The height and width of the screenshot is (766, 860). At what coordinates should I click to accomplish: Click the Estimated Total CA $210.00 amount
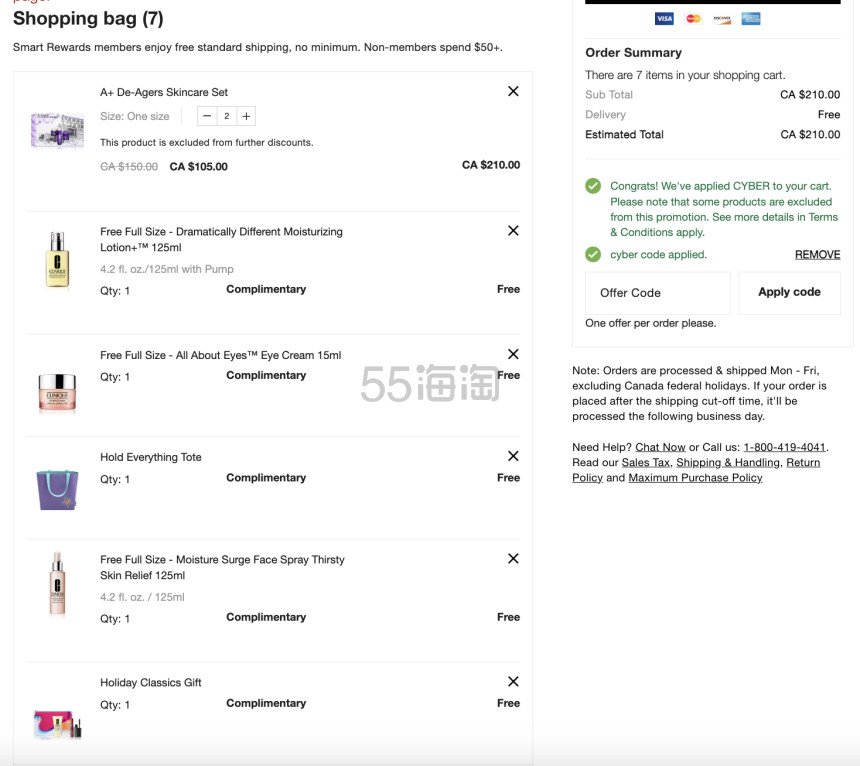[810, 134]
